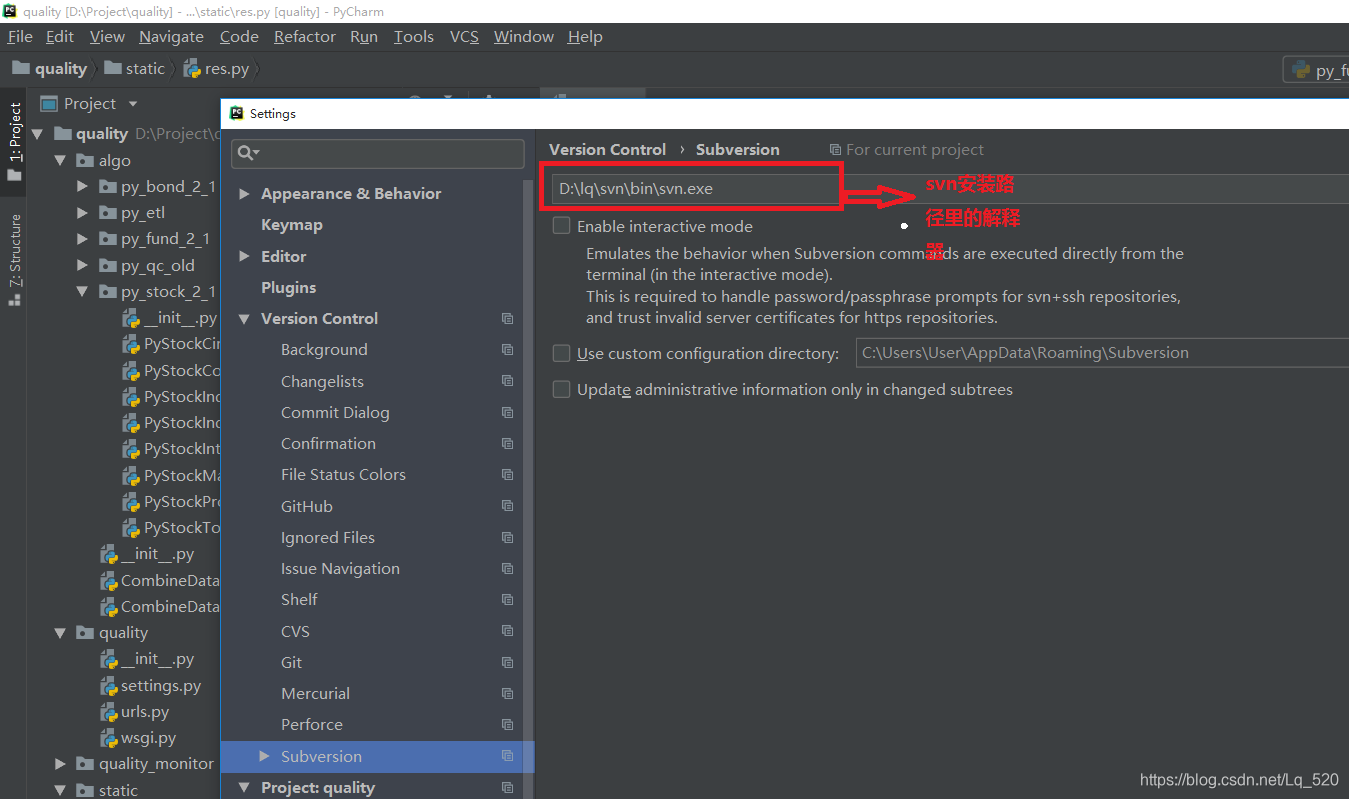This screenshot has height=799, width=1349.
Task: Click the Python file icon of urls.py
Action: [109, 712]
